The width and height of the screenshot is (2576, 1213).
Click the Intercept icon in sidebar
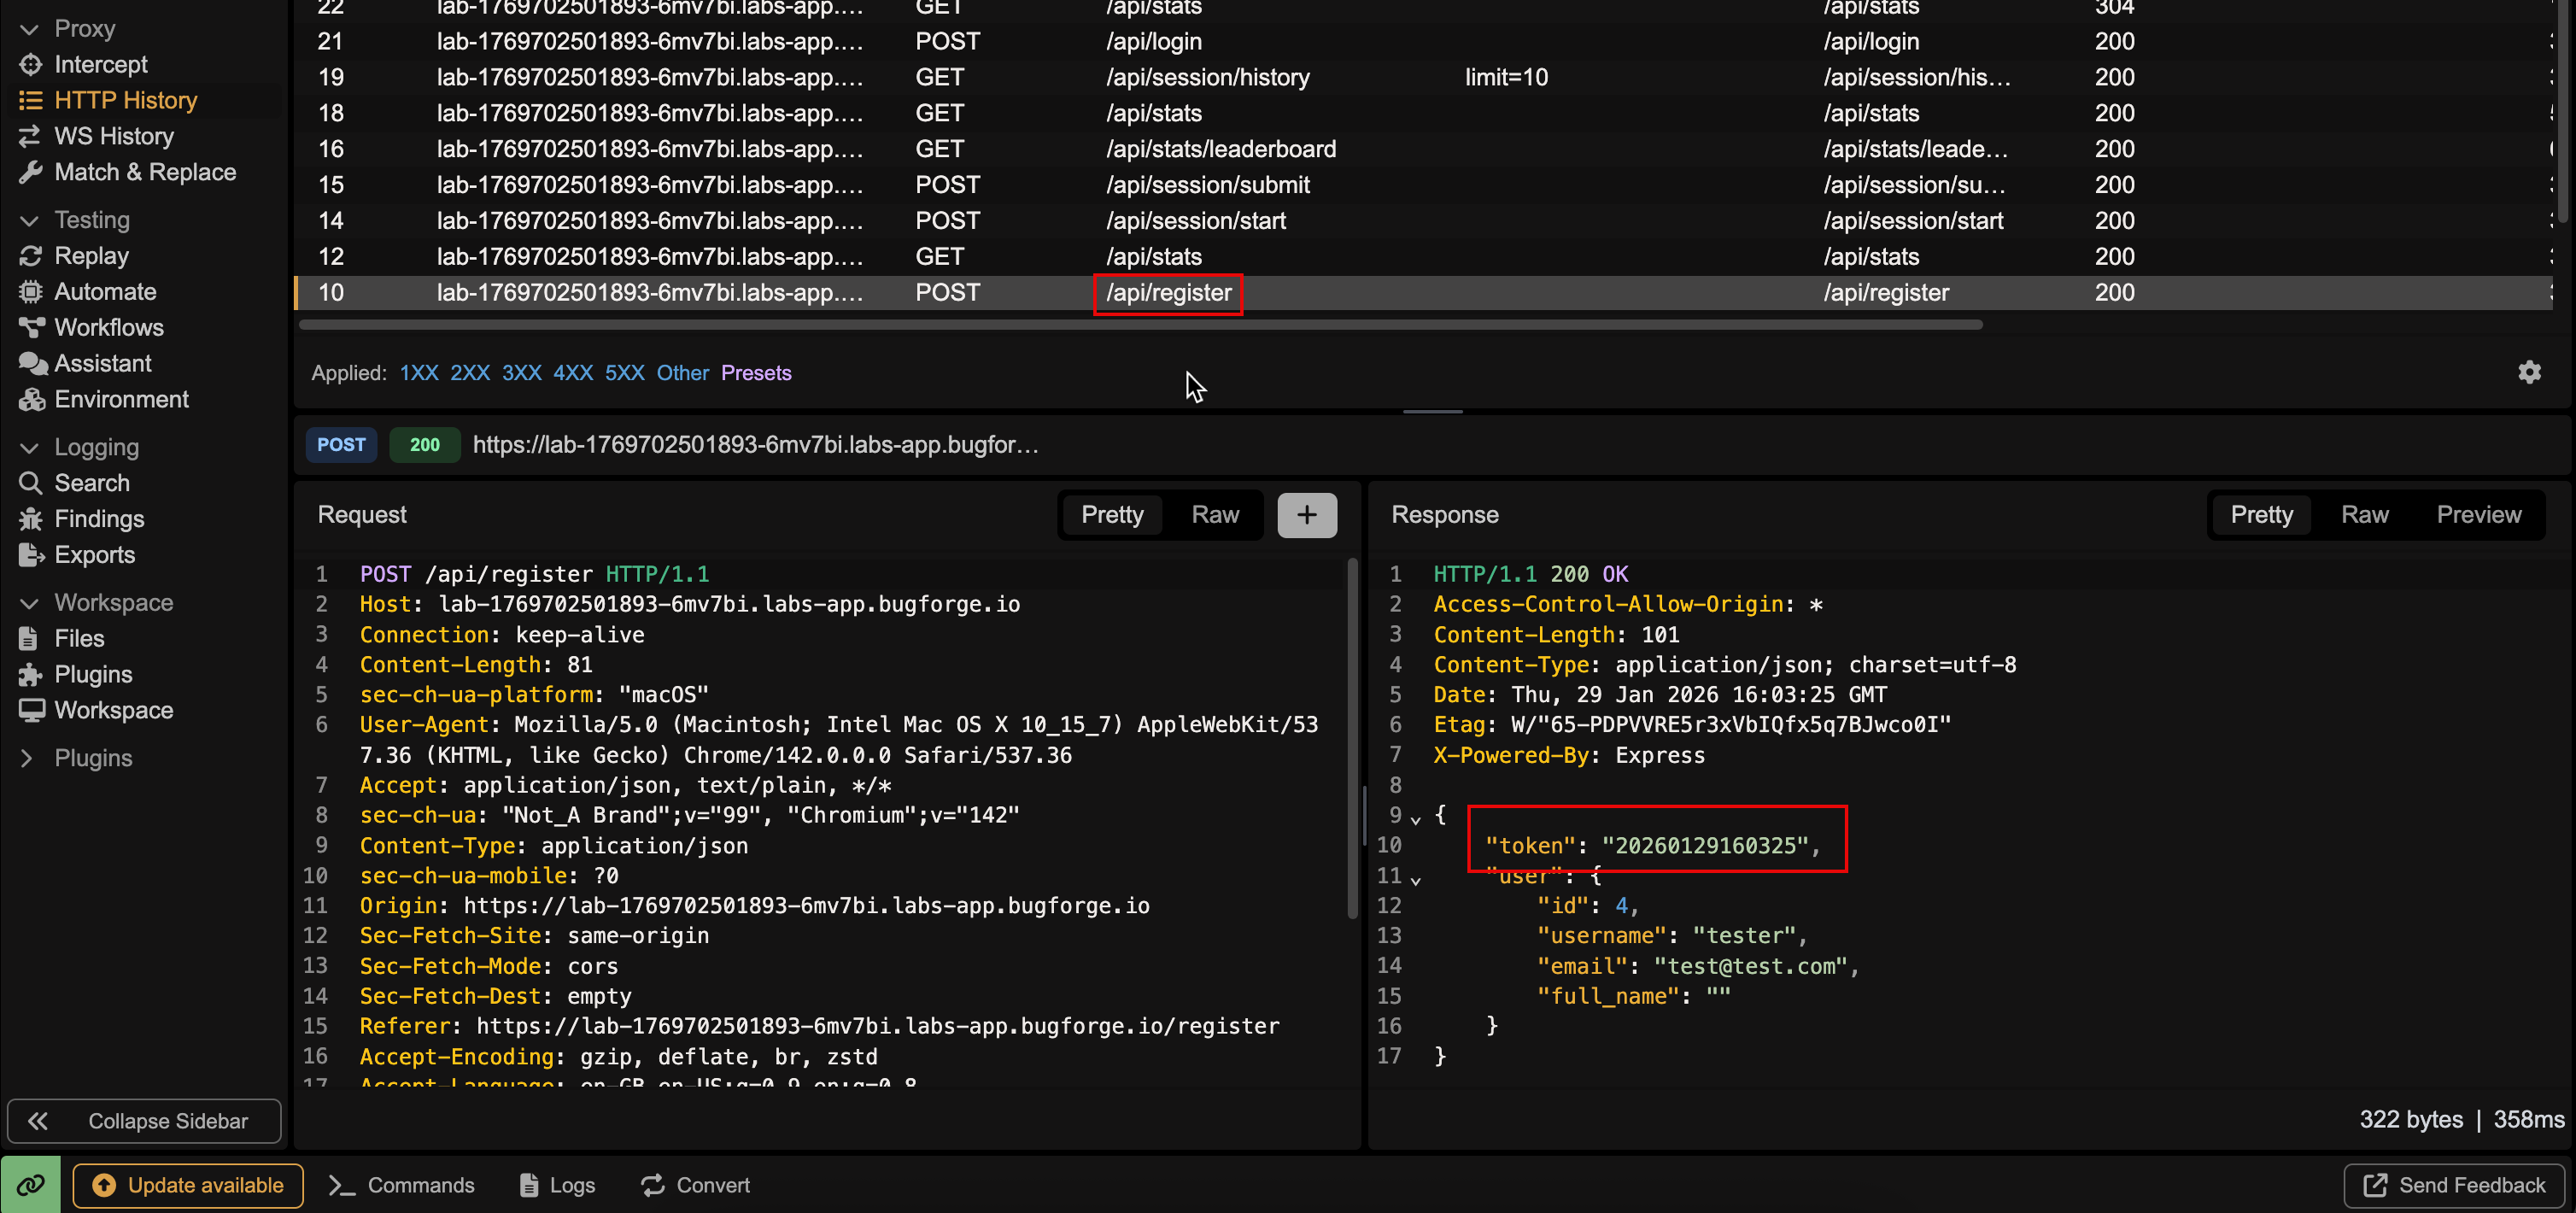[x=30, y=65]
